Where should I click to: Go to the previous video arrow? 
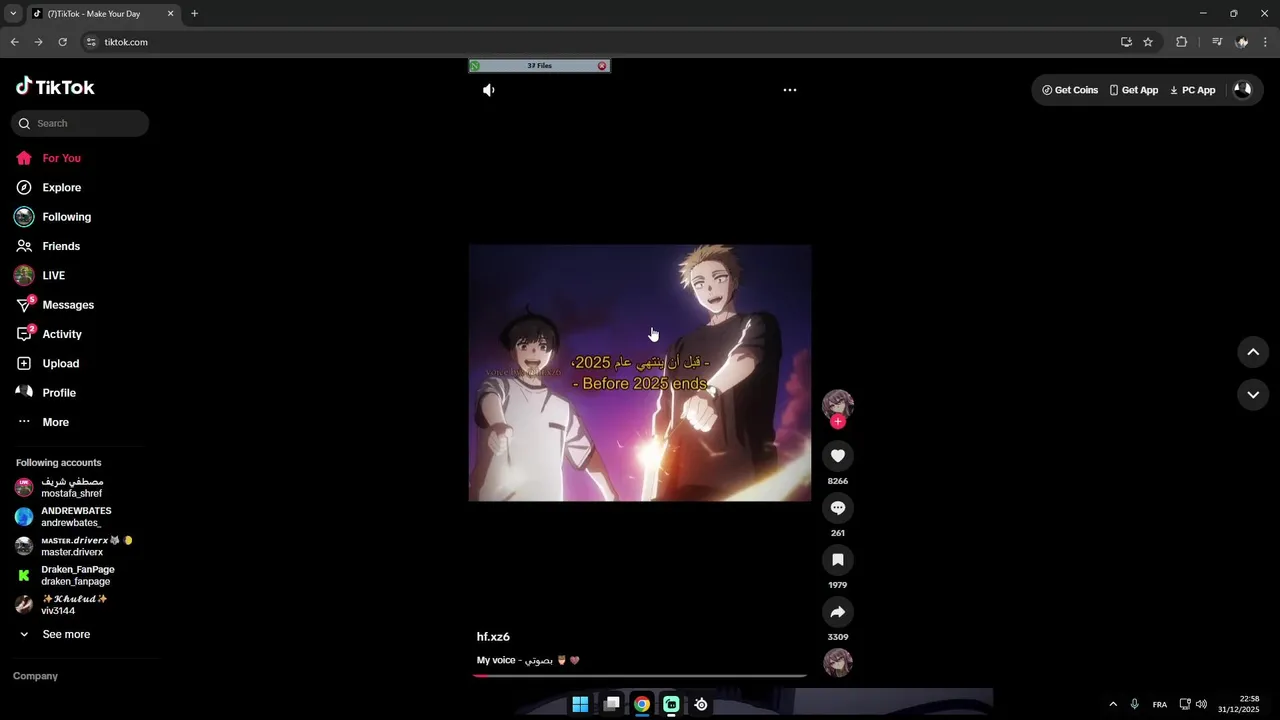[x=1253, y=352]
